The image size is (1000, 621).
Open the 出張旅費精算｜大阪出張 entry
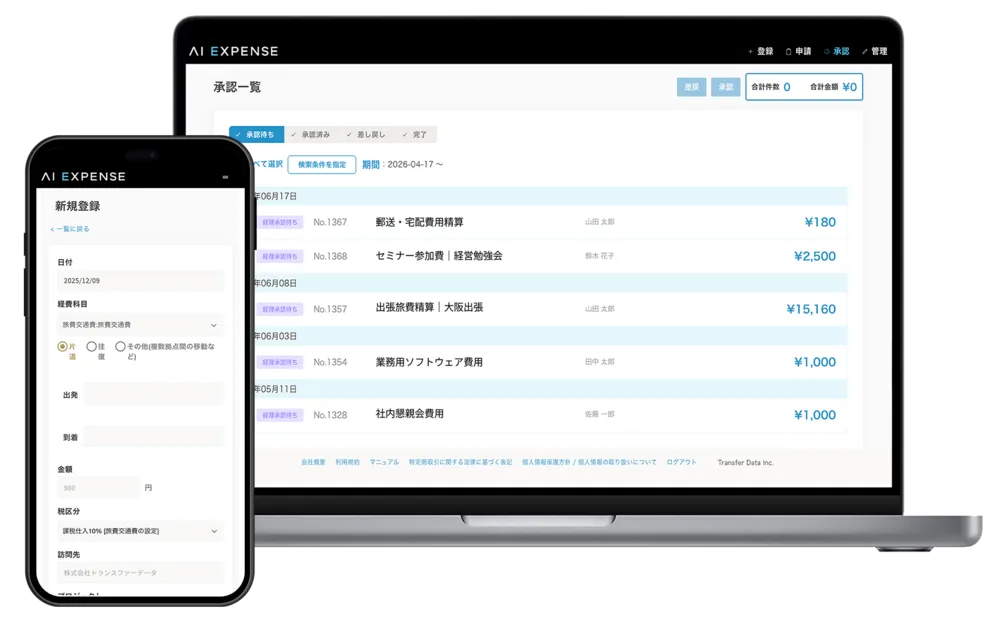(429, 307)
